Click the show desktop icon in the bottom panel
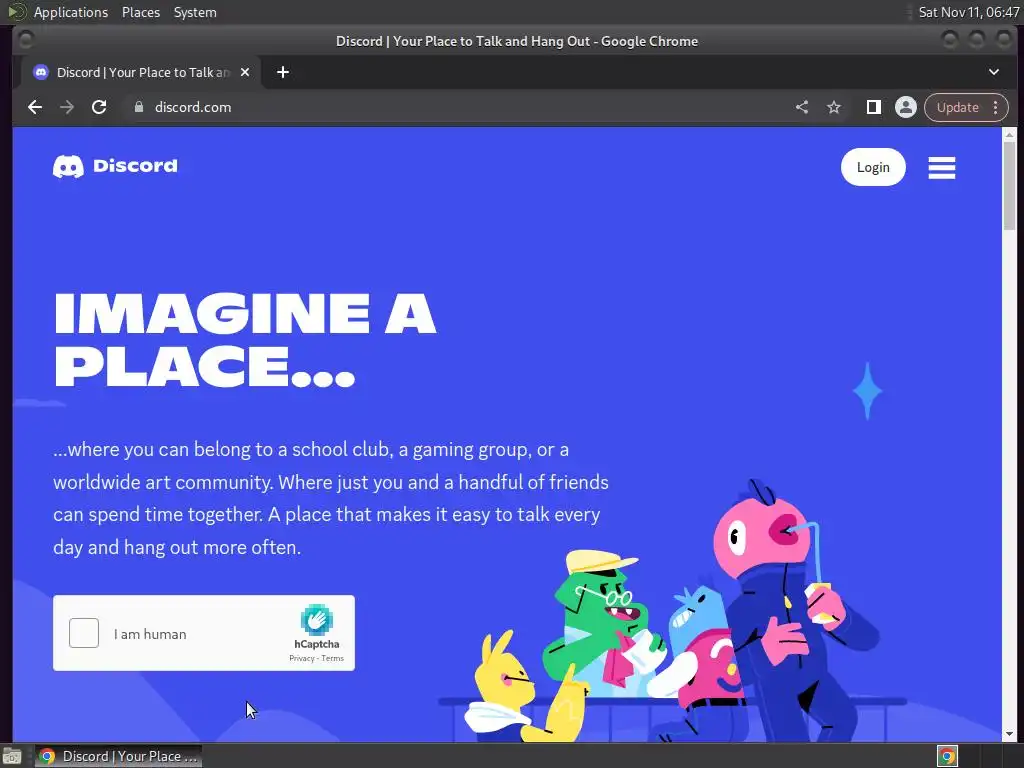 pos(12,756)
